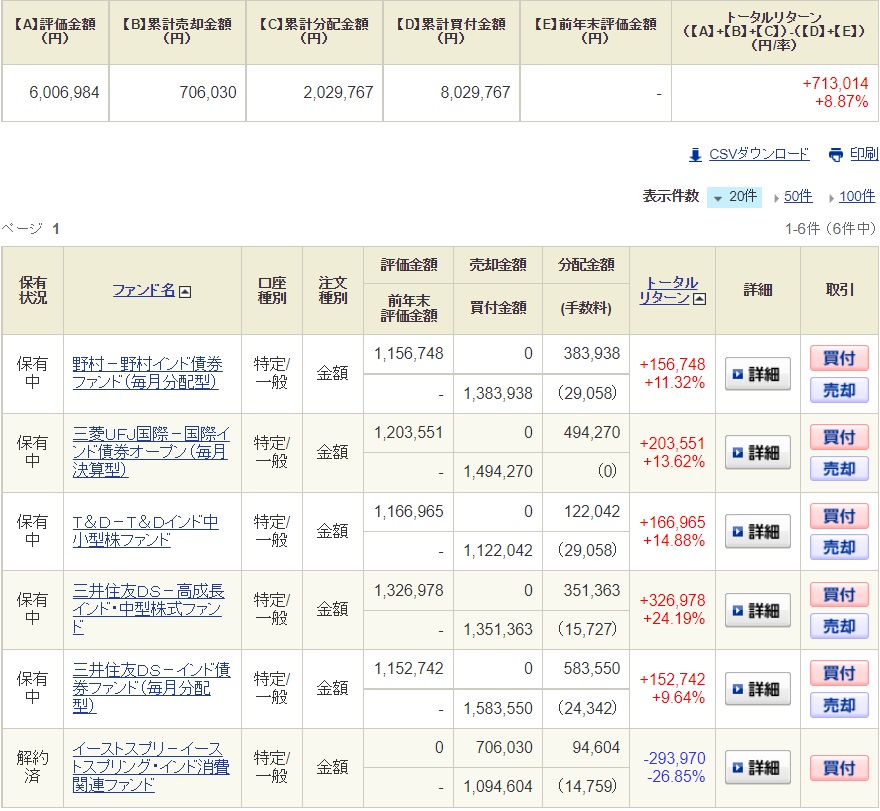This screenshot has width=880, height=811.
Task: Open CSVダウンロード link
Action: pyautogui.click(x=758, y=154)
